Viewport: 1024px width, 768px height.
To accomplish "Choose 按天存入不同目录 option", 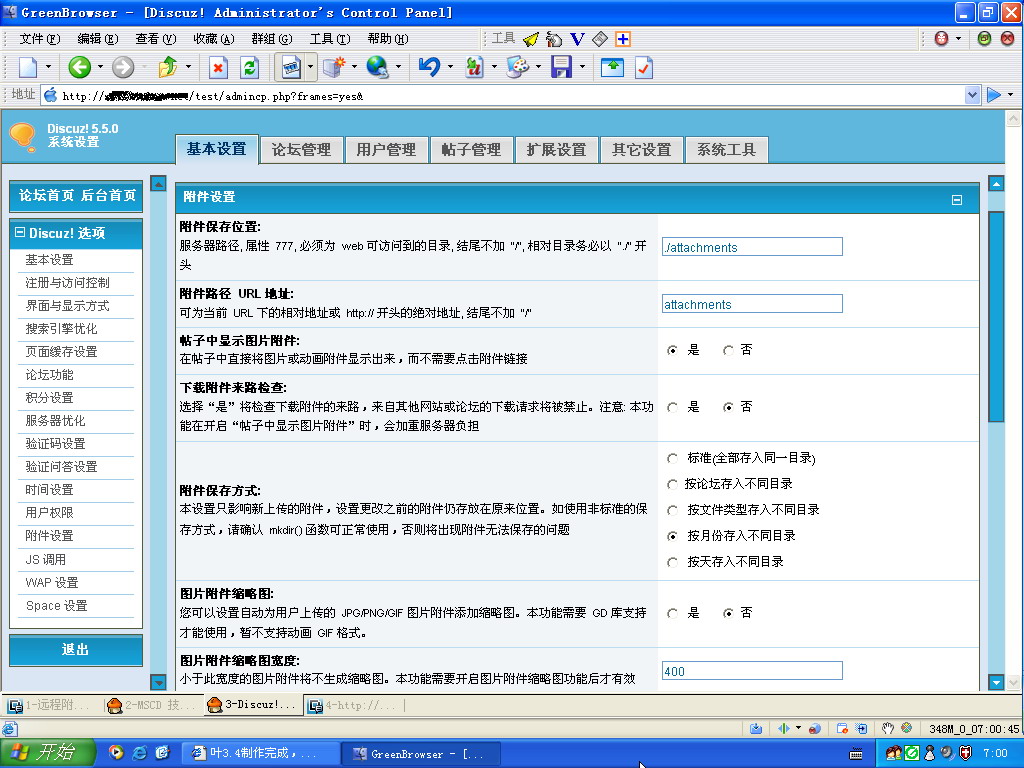I will 672,562.
